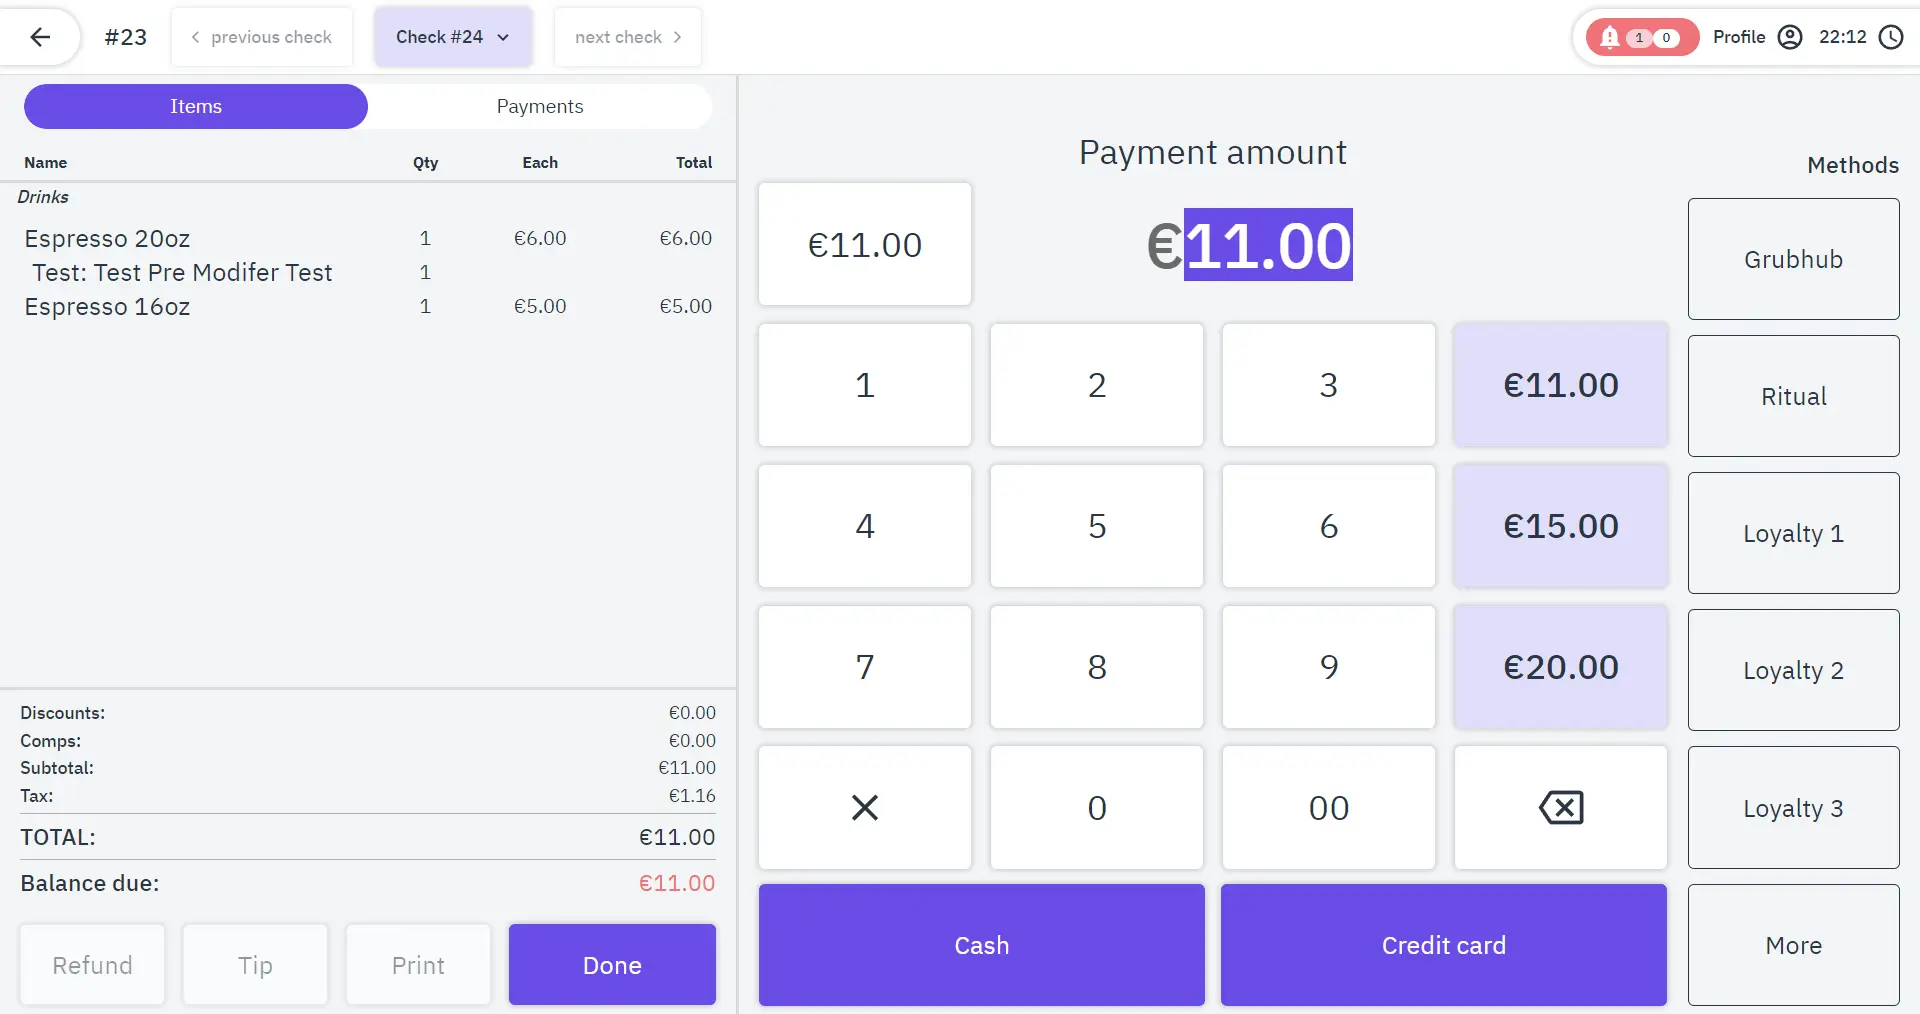
Task: Pay with Credit card
Action: (x=1443, y=945)
